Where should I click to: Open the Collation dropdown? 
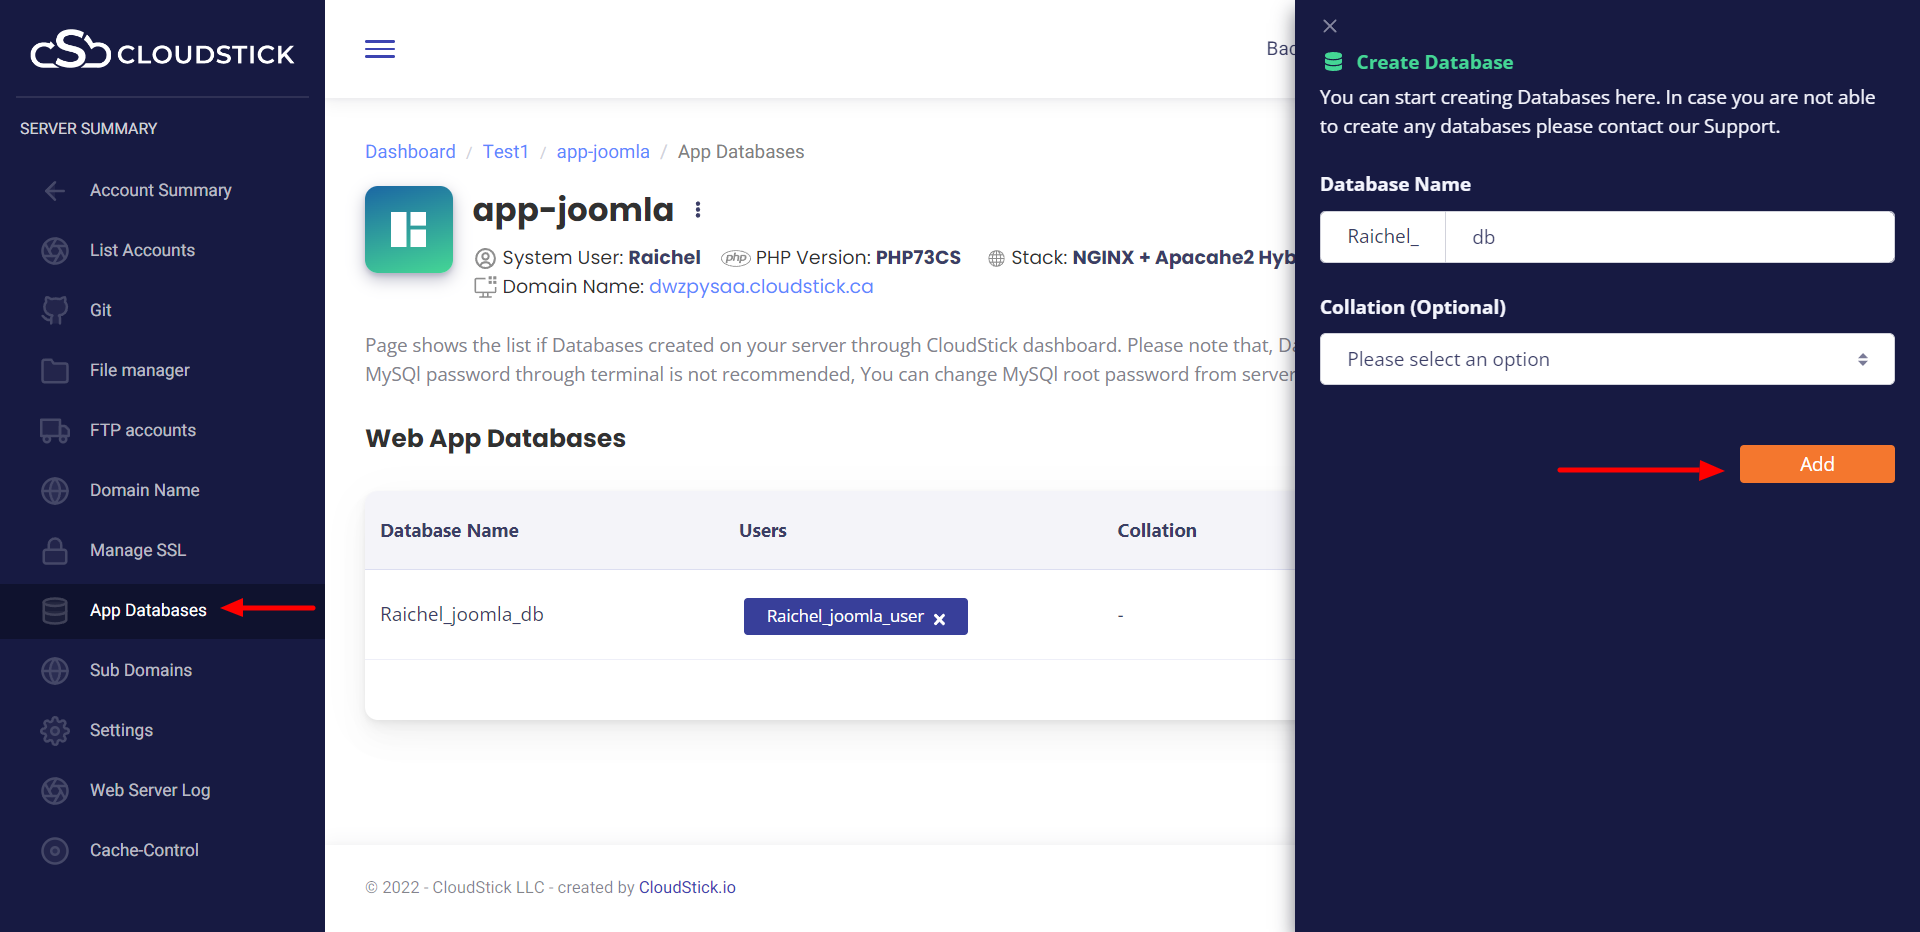pyautogui.click(x=1606, y=359)
